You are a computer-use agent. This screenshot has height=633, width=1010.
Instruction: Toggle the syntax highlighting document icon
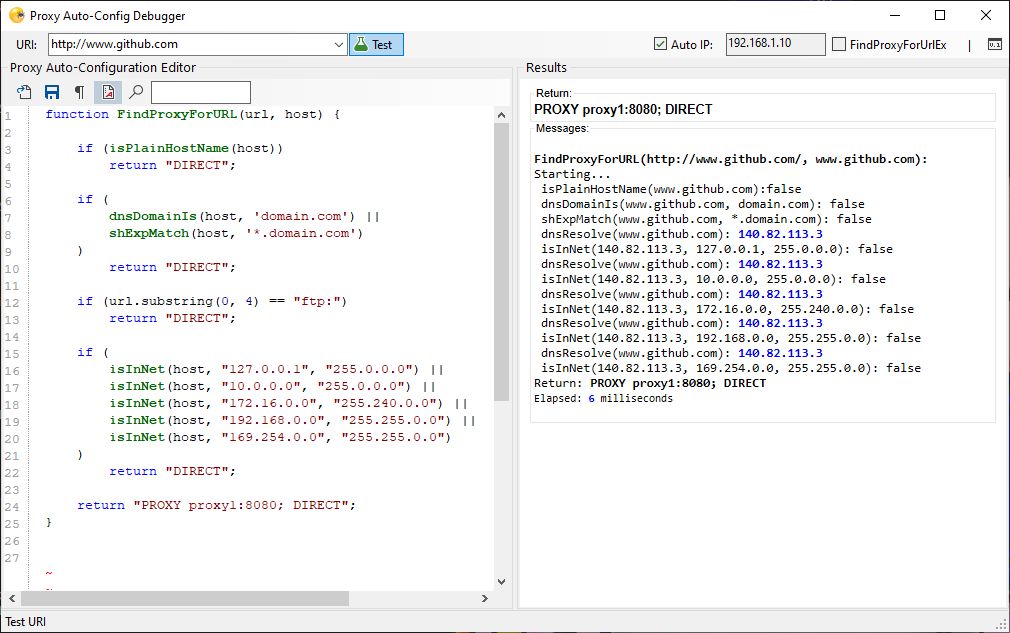click(x=108, y=92)
